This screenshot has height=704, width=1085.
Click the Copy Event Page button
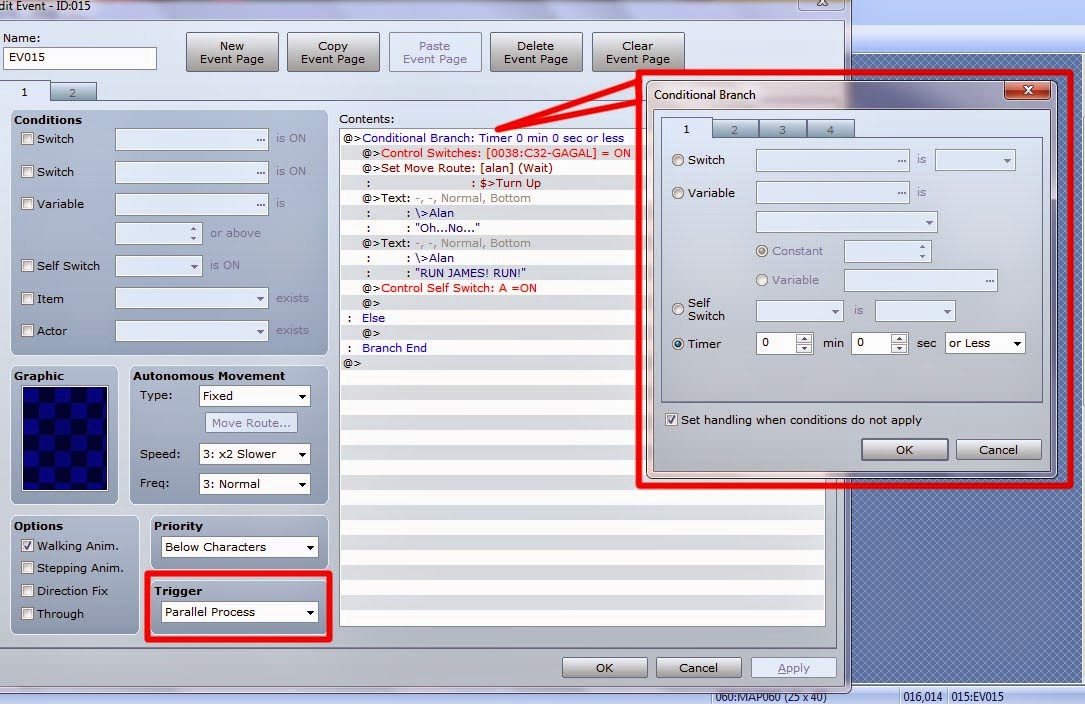[x=333, y=53]
